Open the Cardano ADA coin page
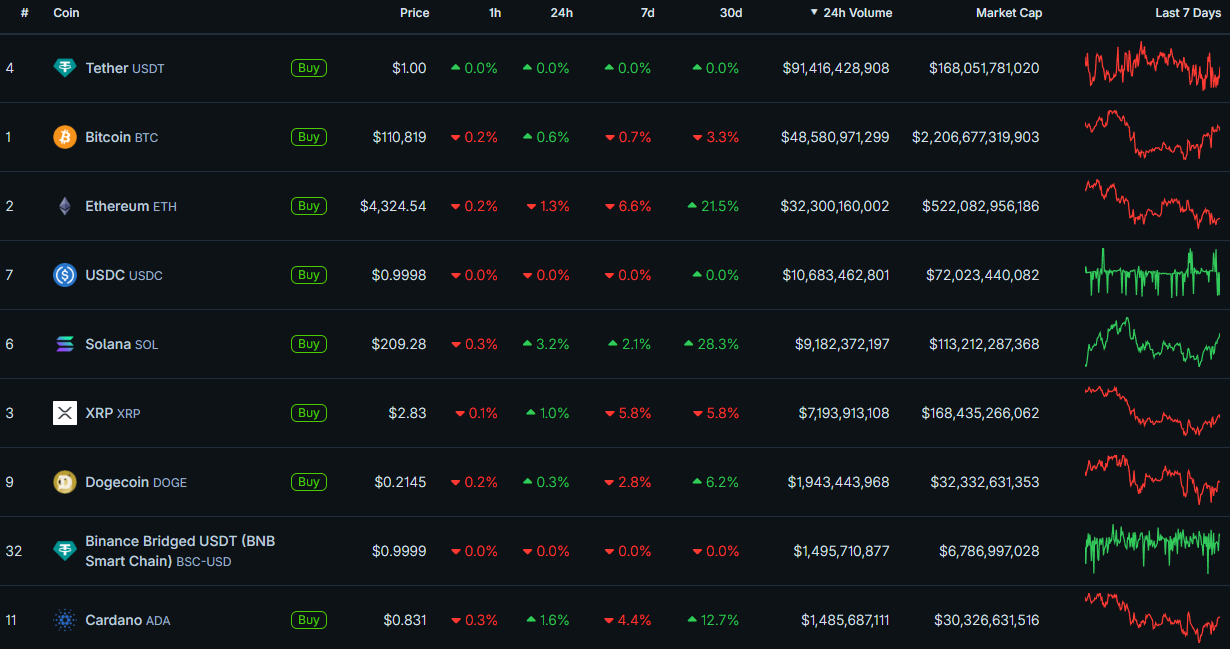This screenshot has width=1230, height=649. pyautogui.click(x=128, y=620)
